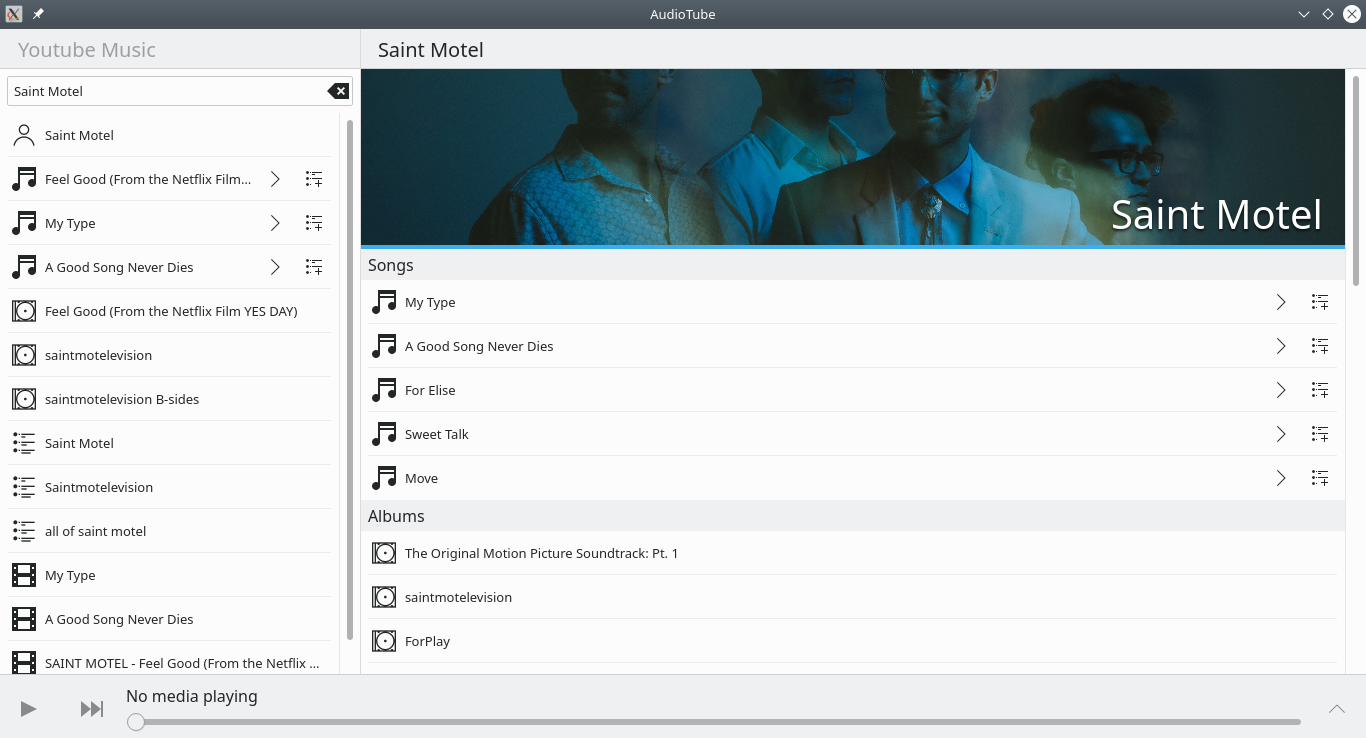Click the Saint Motel banner image
The image size is (1366, 738).
point(853,157)
